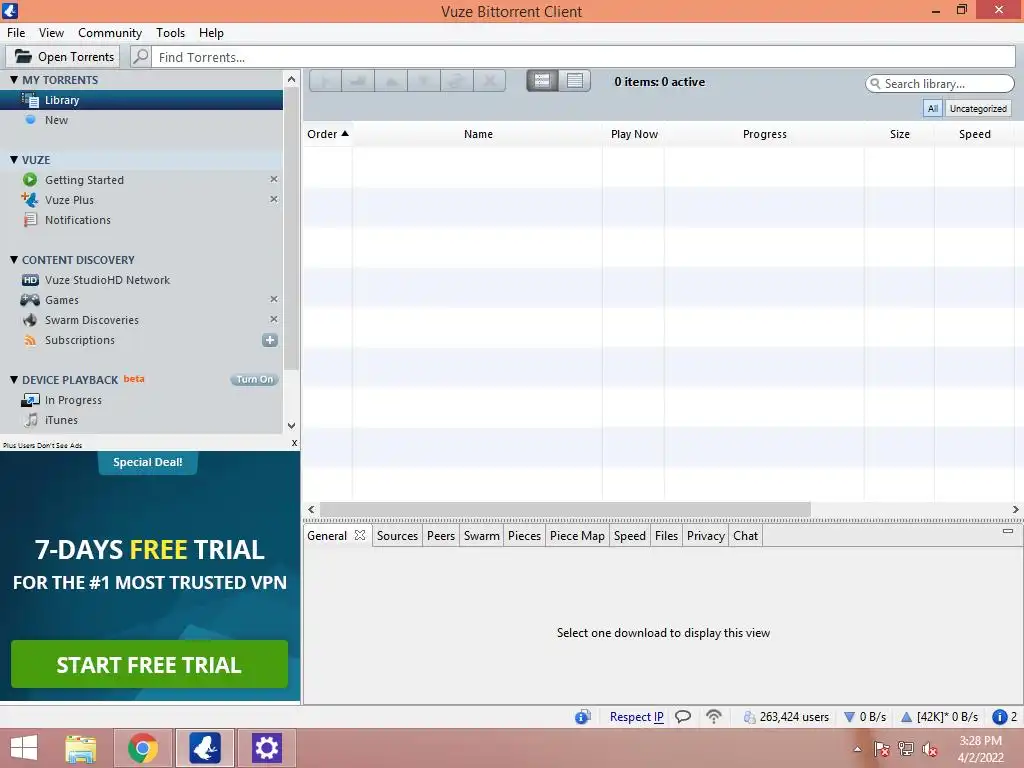This screenshot has width=1024, height=768.
Task: Click right arrow of horizontal scrollbar
Action: [x=1016, y=509]
